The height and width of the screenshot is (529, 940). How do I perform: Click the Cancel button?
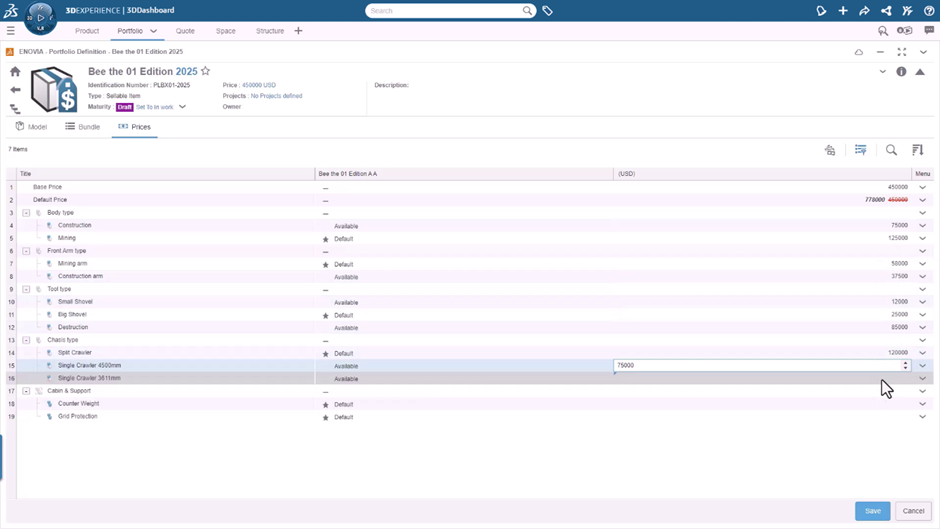tap(913, 511)
